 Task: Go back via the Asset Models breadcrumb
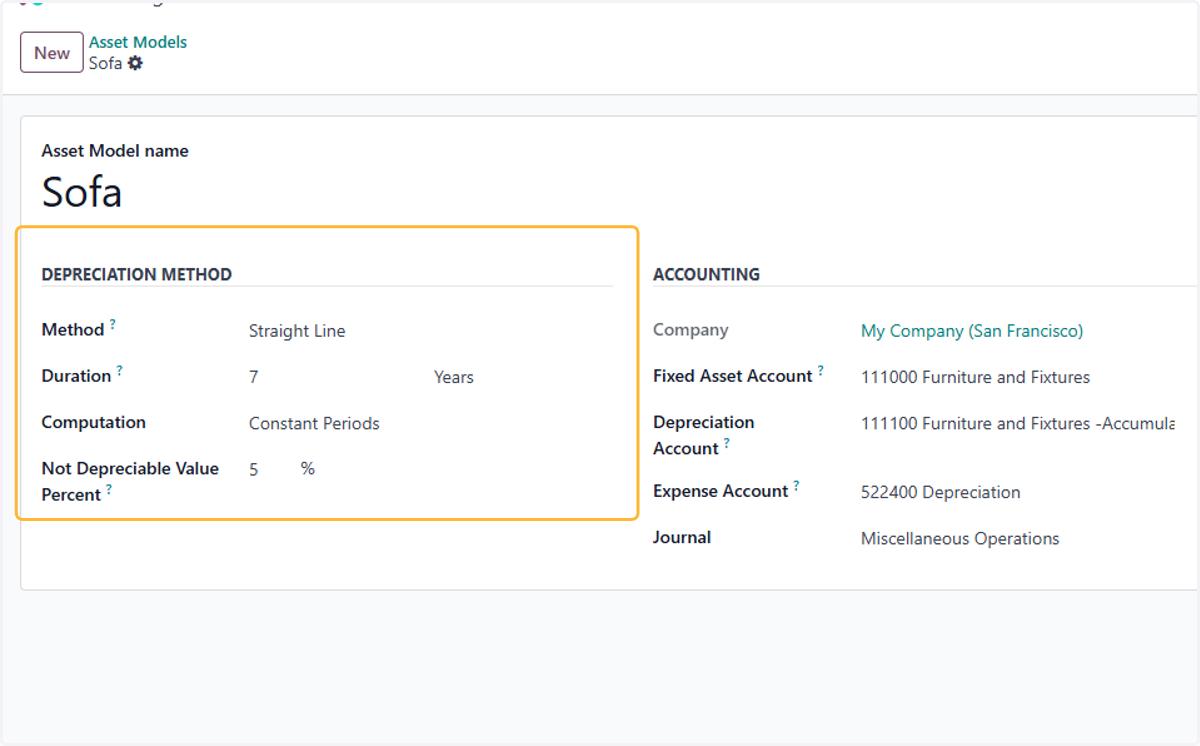(x=138, y=42)
